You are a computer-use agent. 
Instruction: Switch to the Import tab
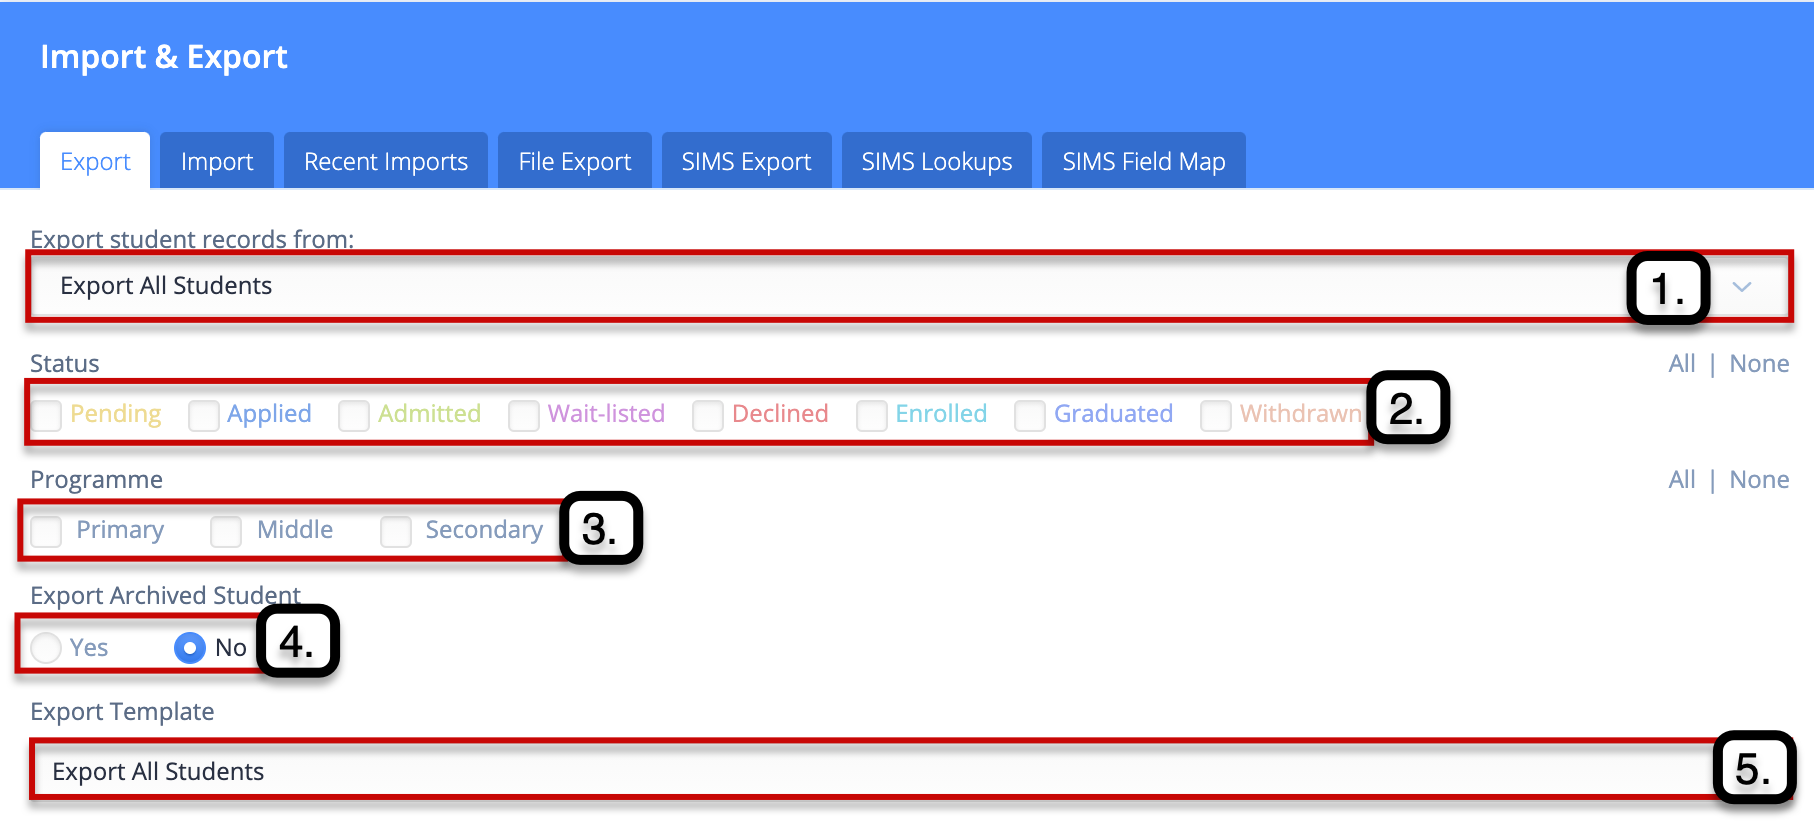(x=217, y=161)
